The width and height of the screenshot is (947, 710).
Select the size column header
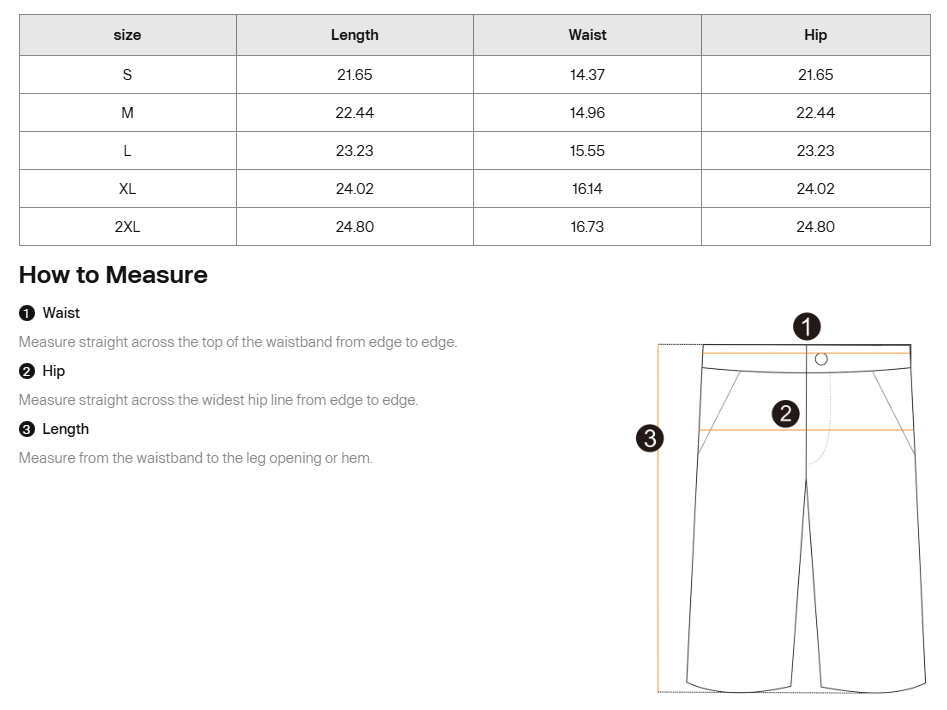[127, 35]
